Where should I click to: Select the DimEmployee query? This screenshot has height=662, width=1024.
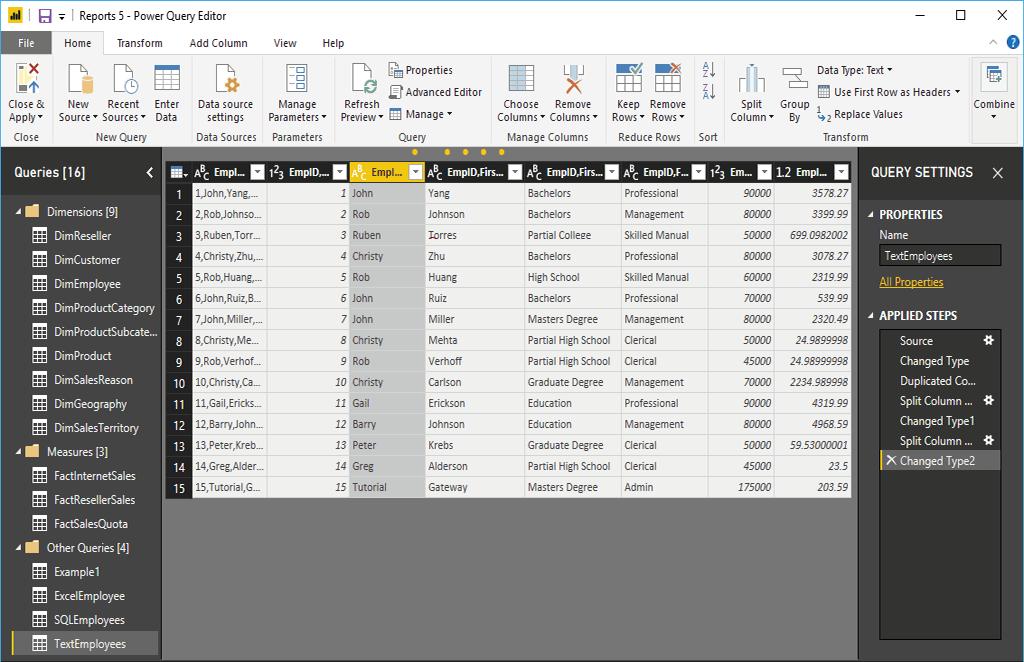pos(87,284)
